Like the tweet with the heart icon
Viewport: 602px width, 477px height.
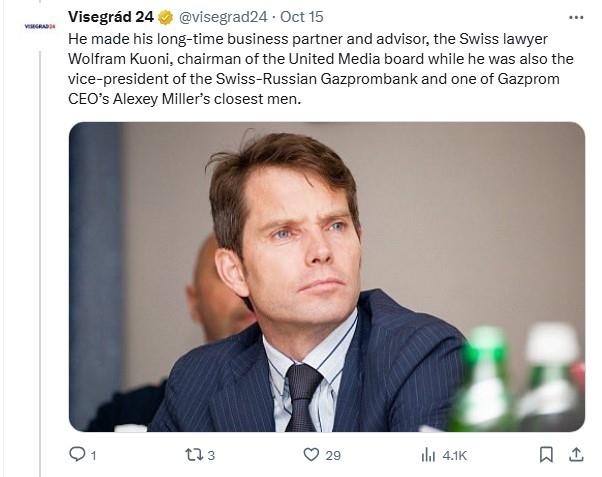coord(311,454)
